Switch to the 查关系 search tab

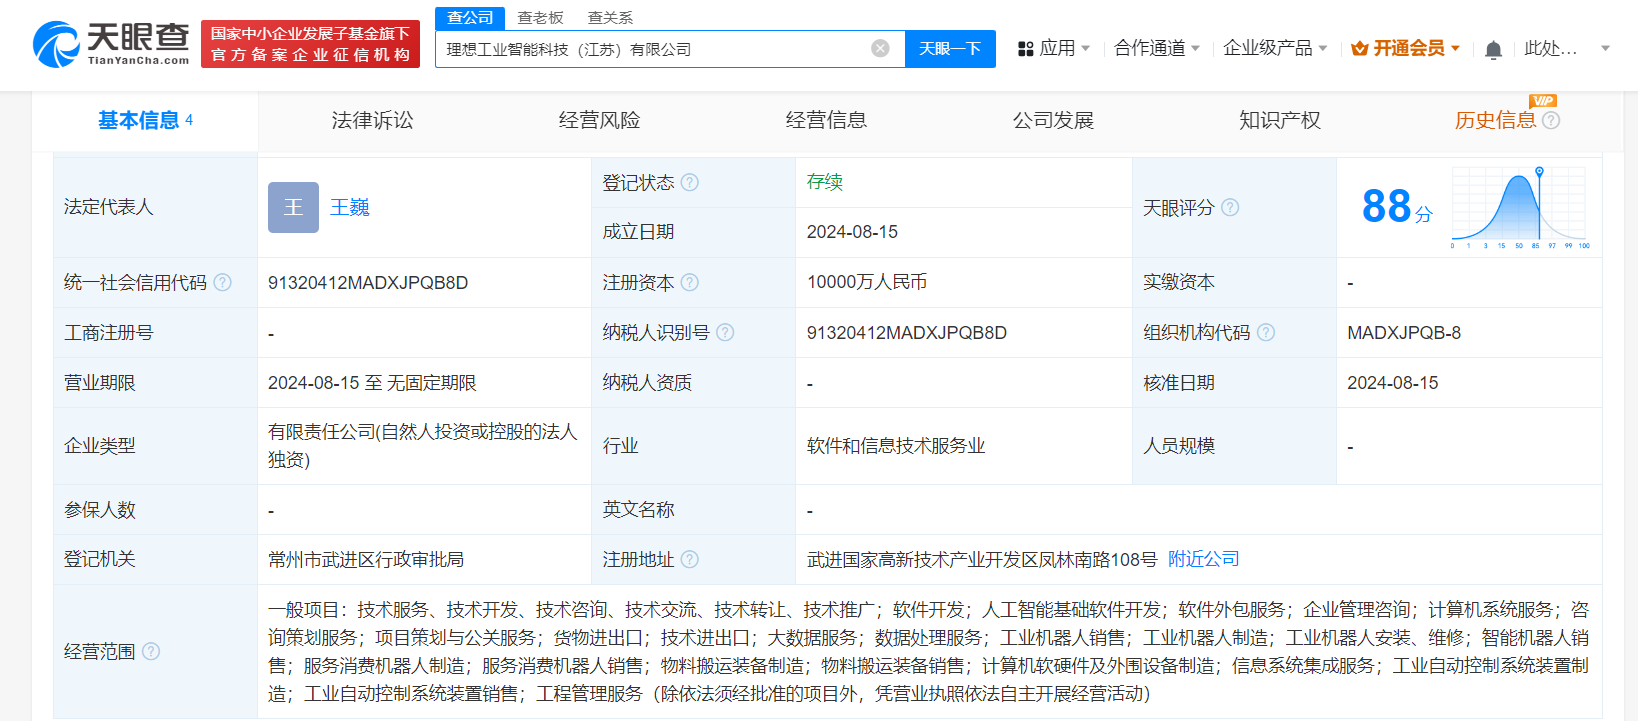610,17
